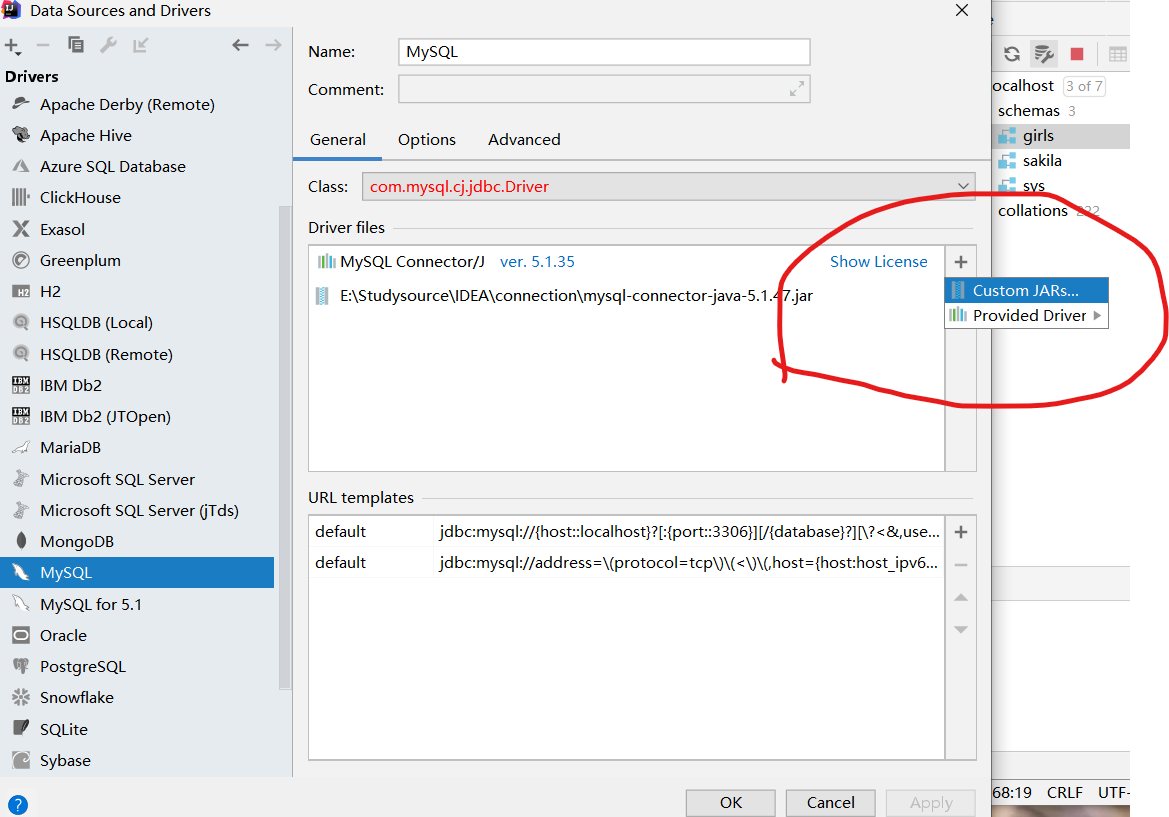Open help using the question mark icon
The width and height of the screenshot is (1169, 817).
[17, 804]
